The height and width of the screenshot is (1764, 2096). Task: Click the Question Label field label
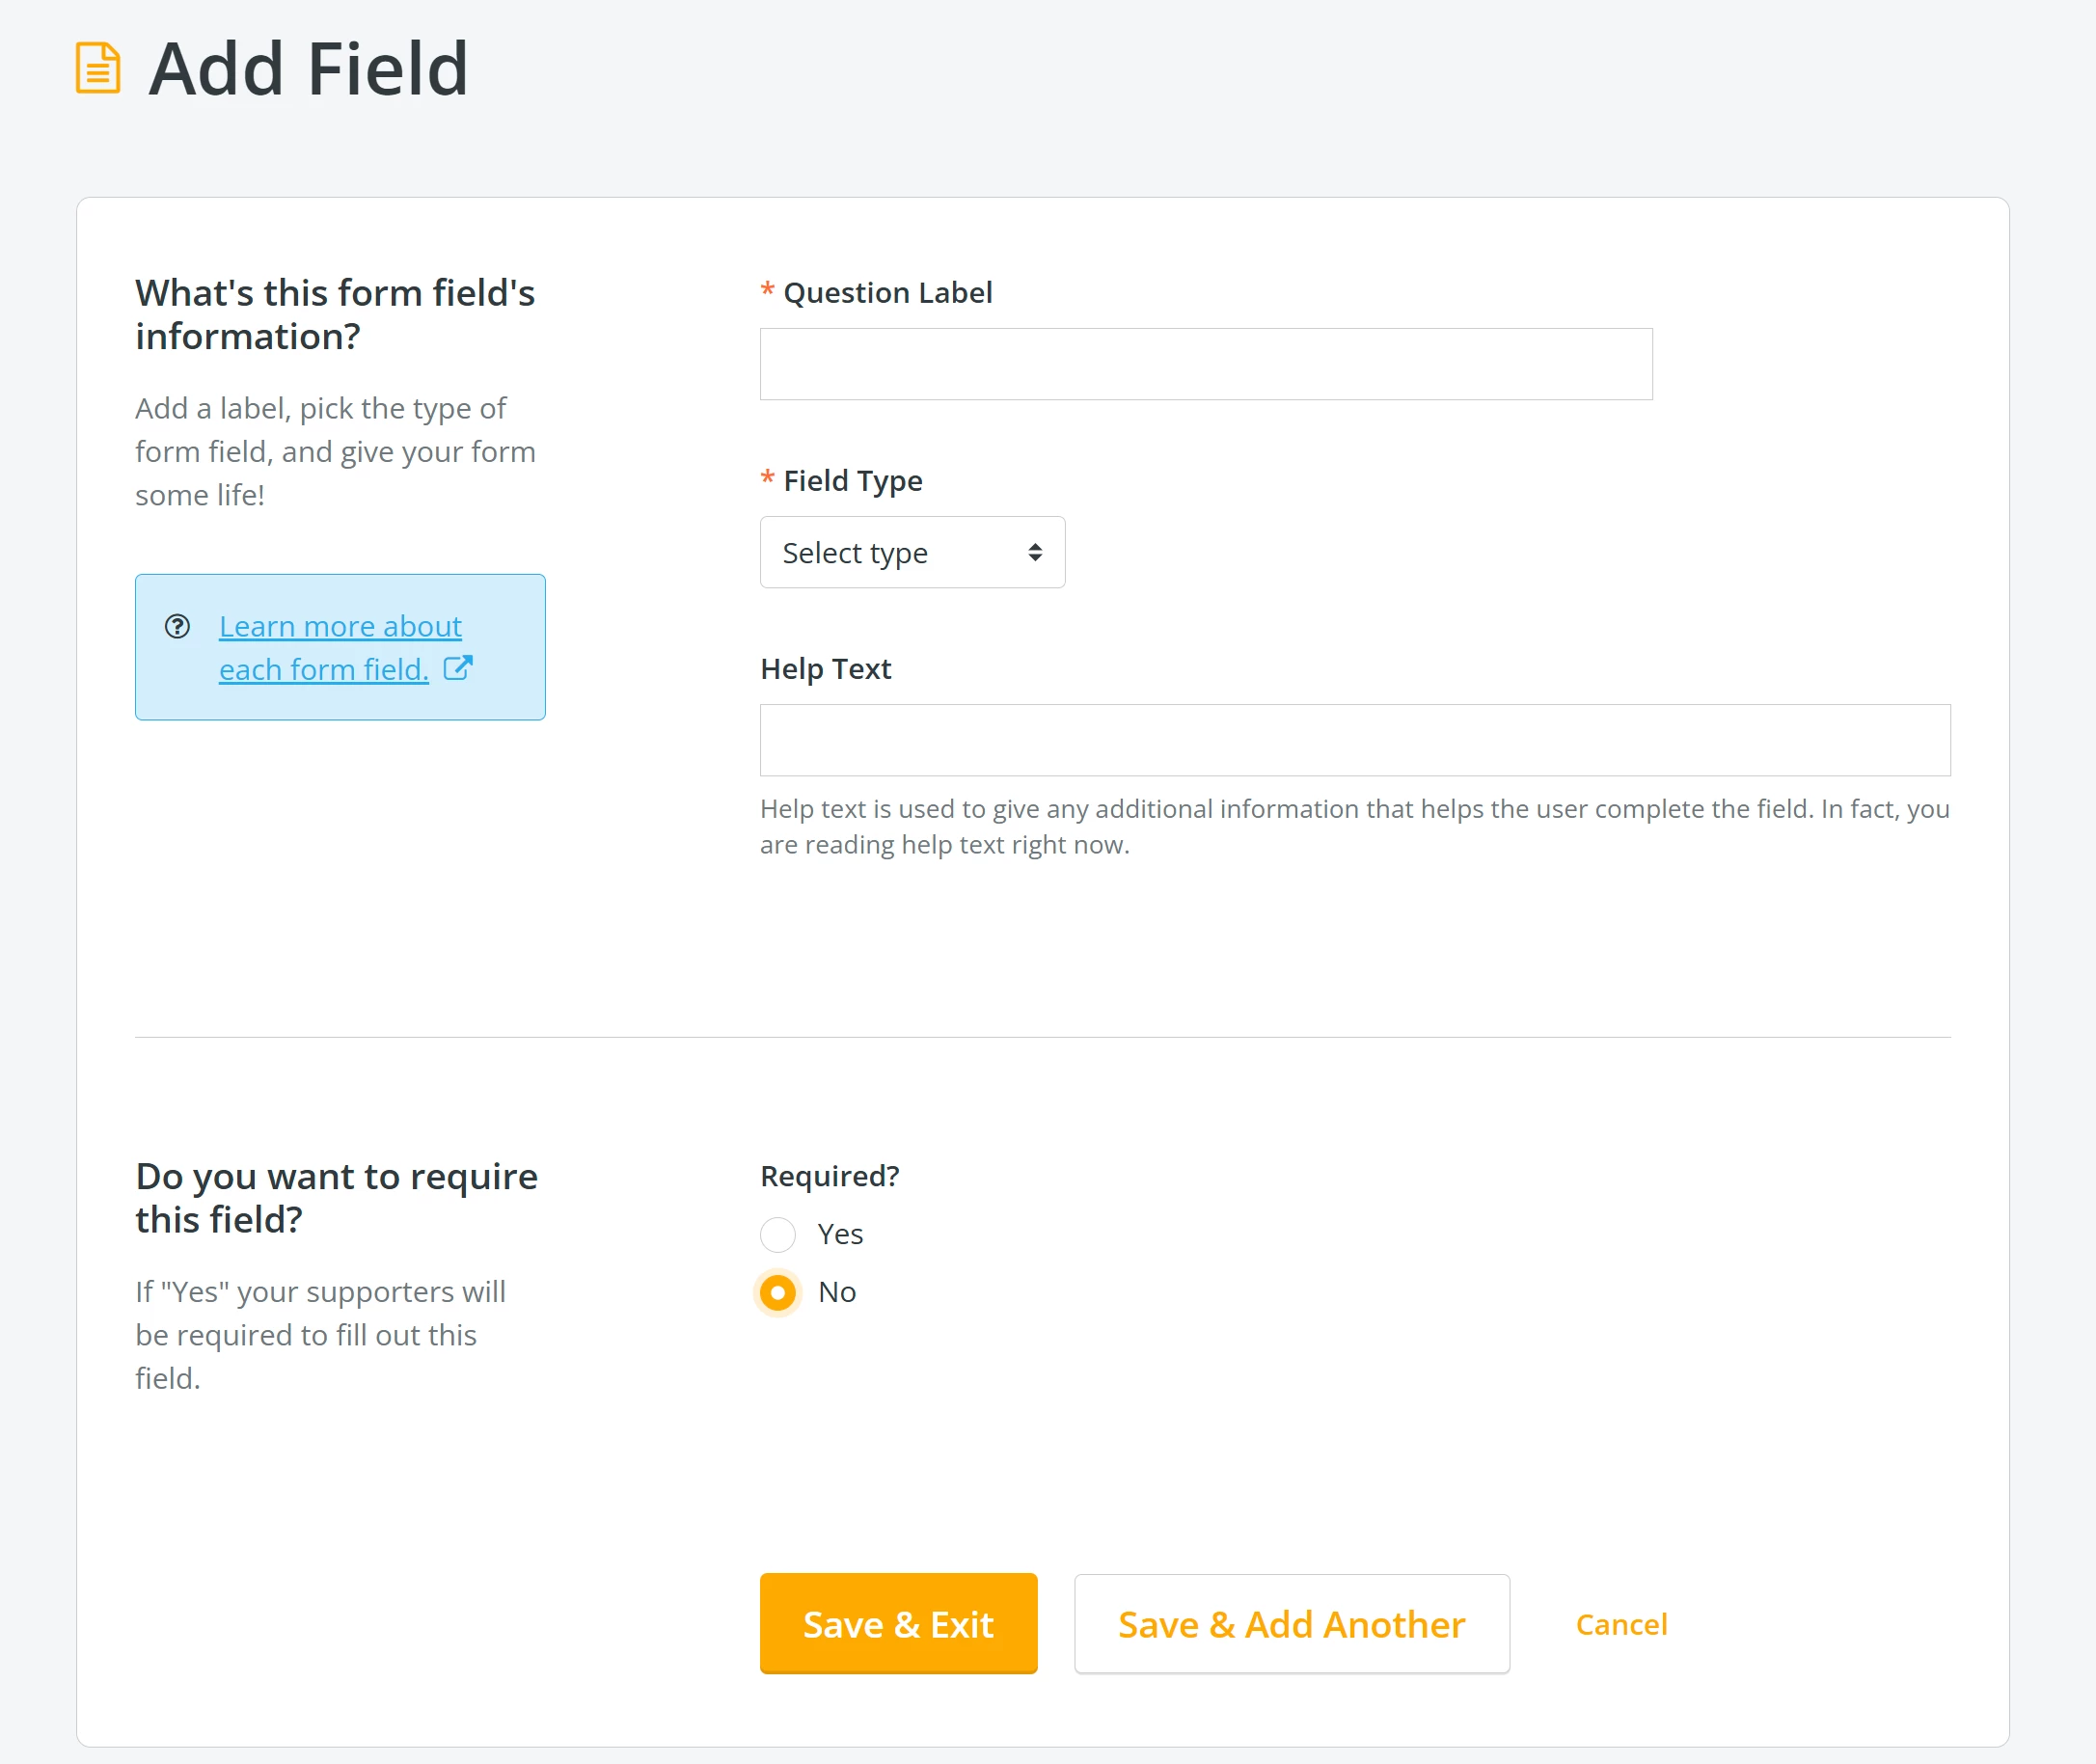[887, 293]
